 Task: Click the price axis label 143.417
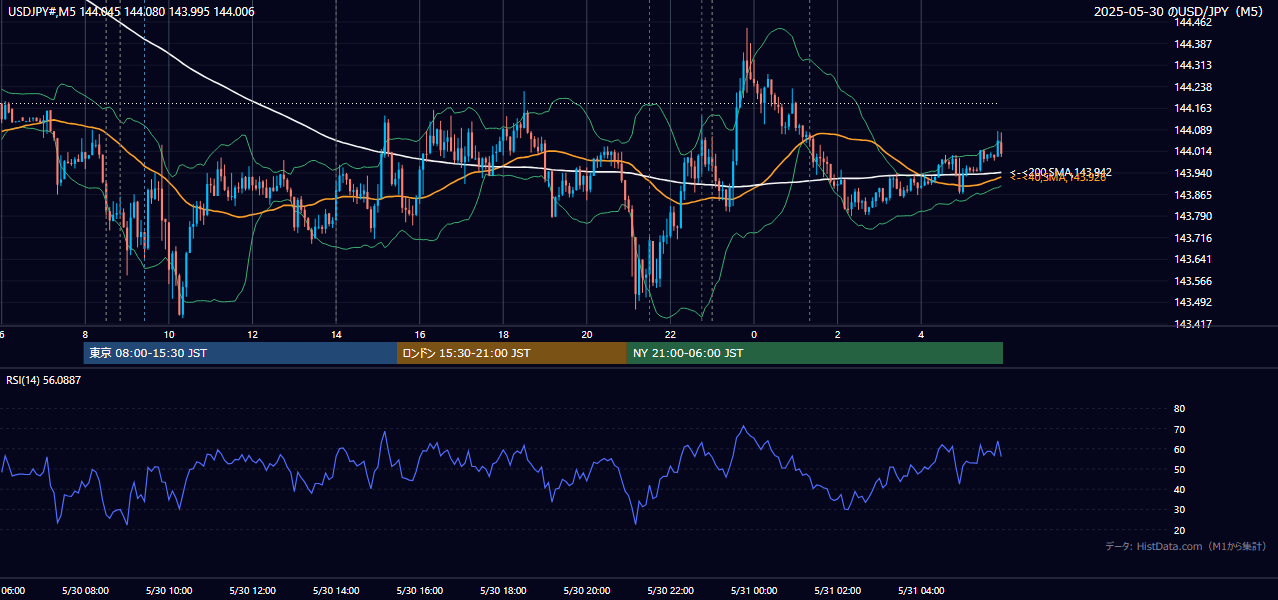(1194, 324)
